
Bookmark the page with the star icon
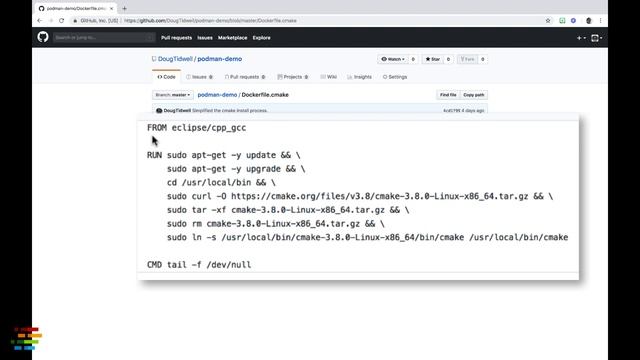pos(548,20)
